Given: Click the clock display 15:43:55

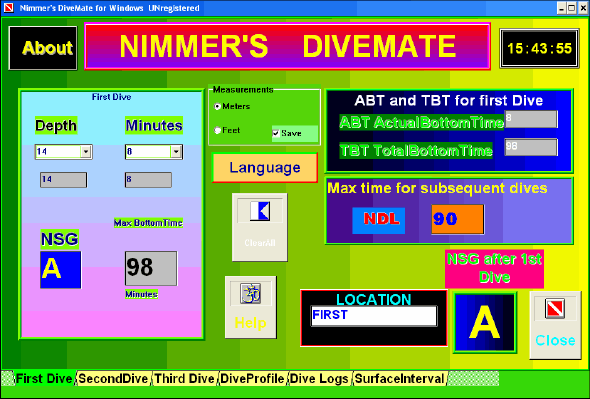Looking at the screenshot, I should pos(539,49).
